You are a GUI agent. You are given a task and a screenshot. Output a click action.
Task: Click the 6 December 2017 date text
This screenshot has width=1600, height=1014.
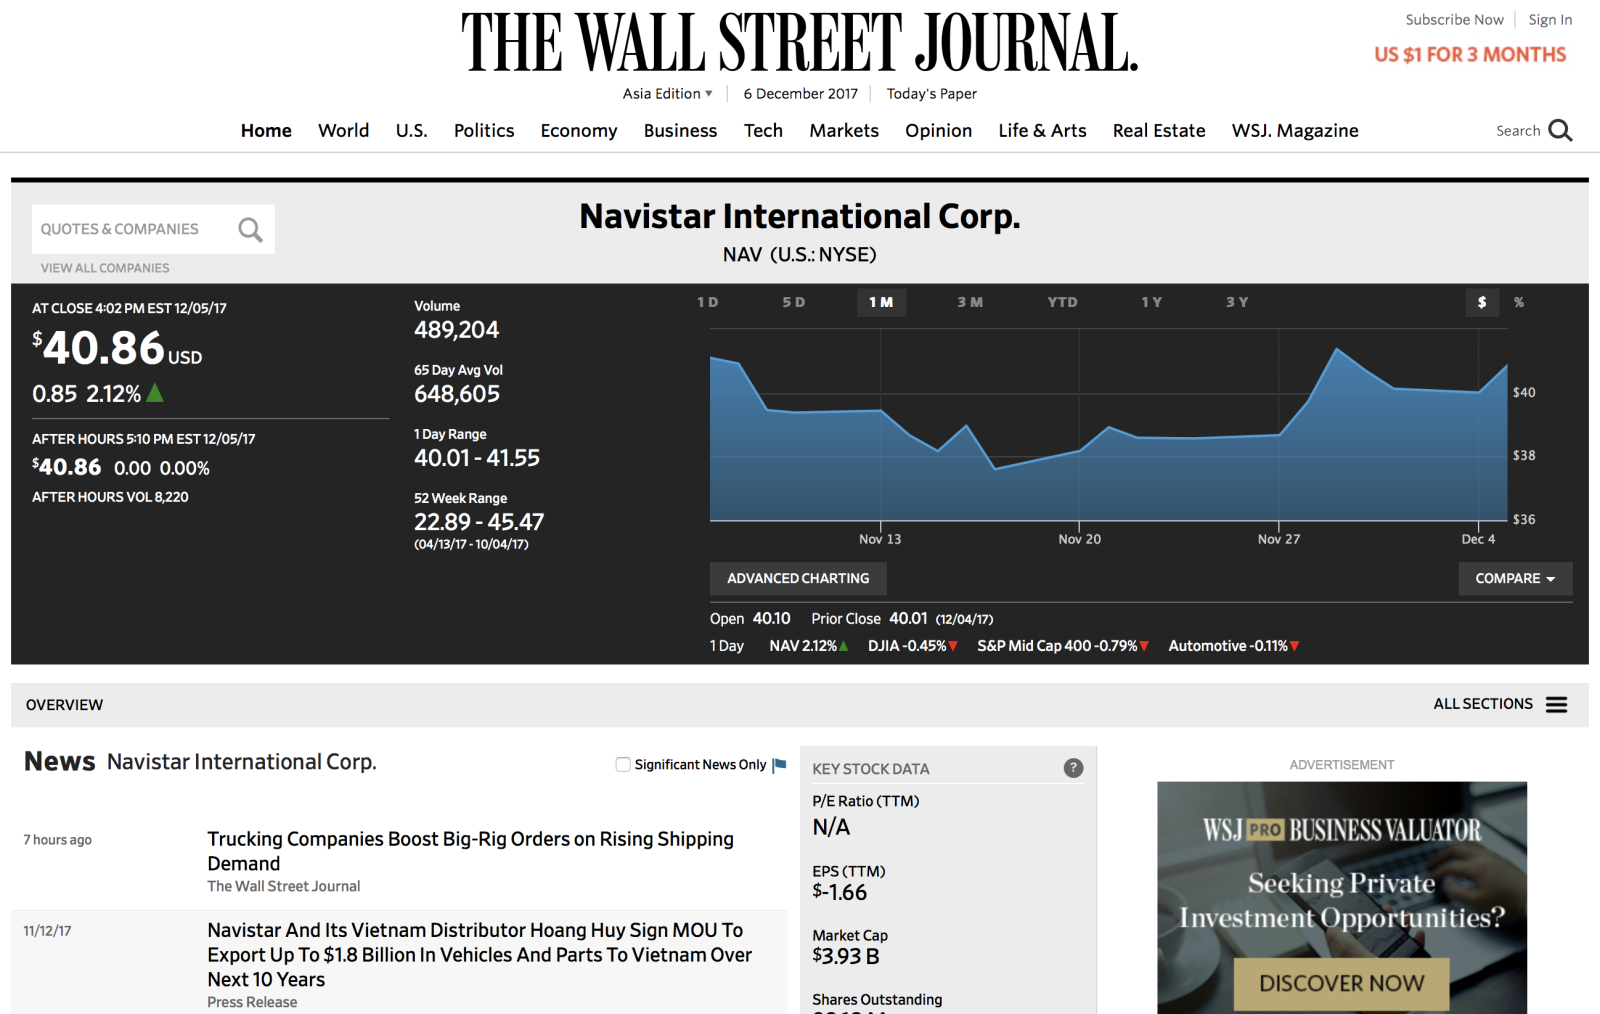click(x=800, y=94)
